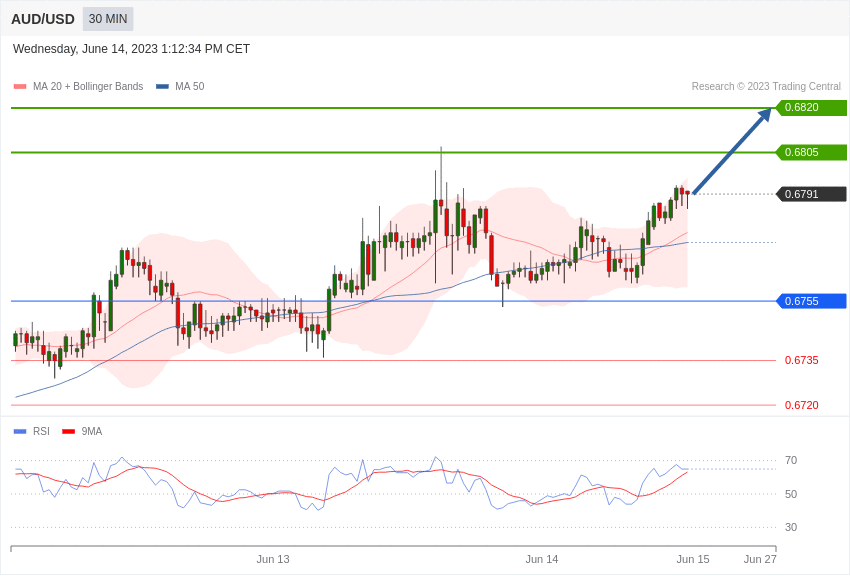The width and height of the screenshot is (850, 576).
Task: Click the date and time stamp line
Action: tap(131, 49)
